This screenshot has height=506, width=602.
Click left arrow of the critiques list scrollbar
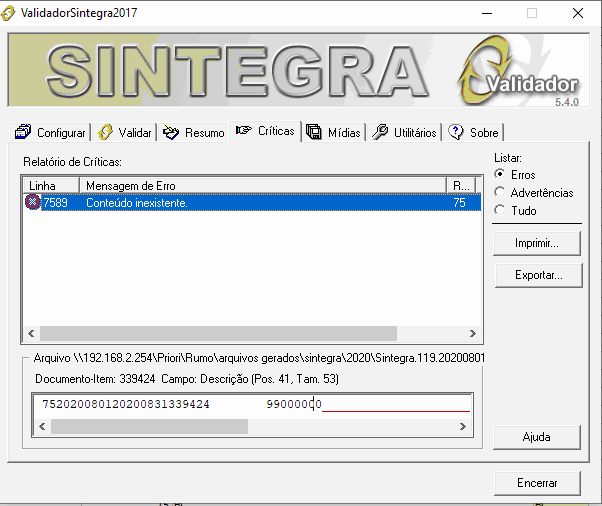pos(31,333)
